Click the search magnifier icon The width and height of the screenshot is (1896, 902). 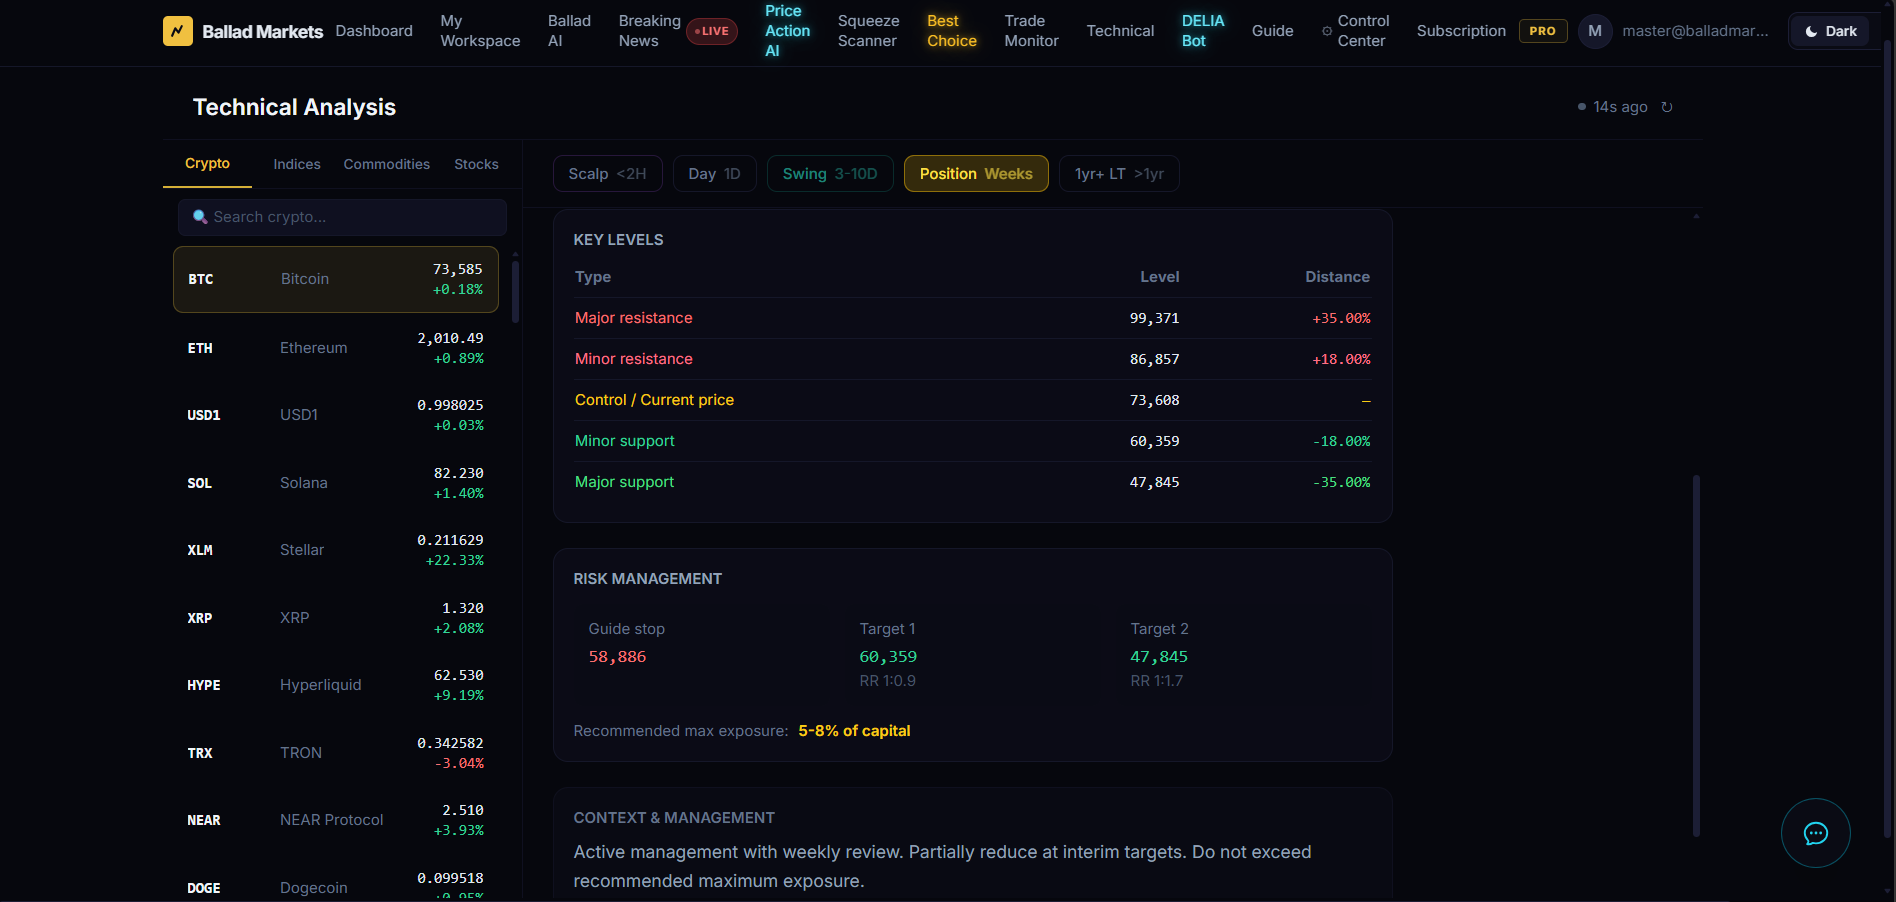200,217
